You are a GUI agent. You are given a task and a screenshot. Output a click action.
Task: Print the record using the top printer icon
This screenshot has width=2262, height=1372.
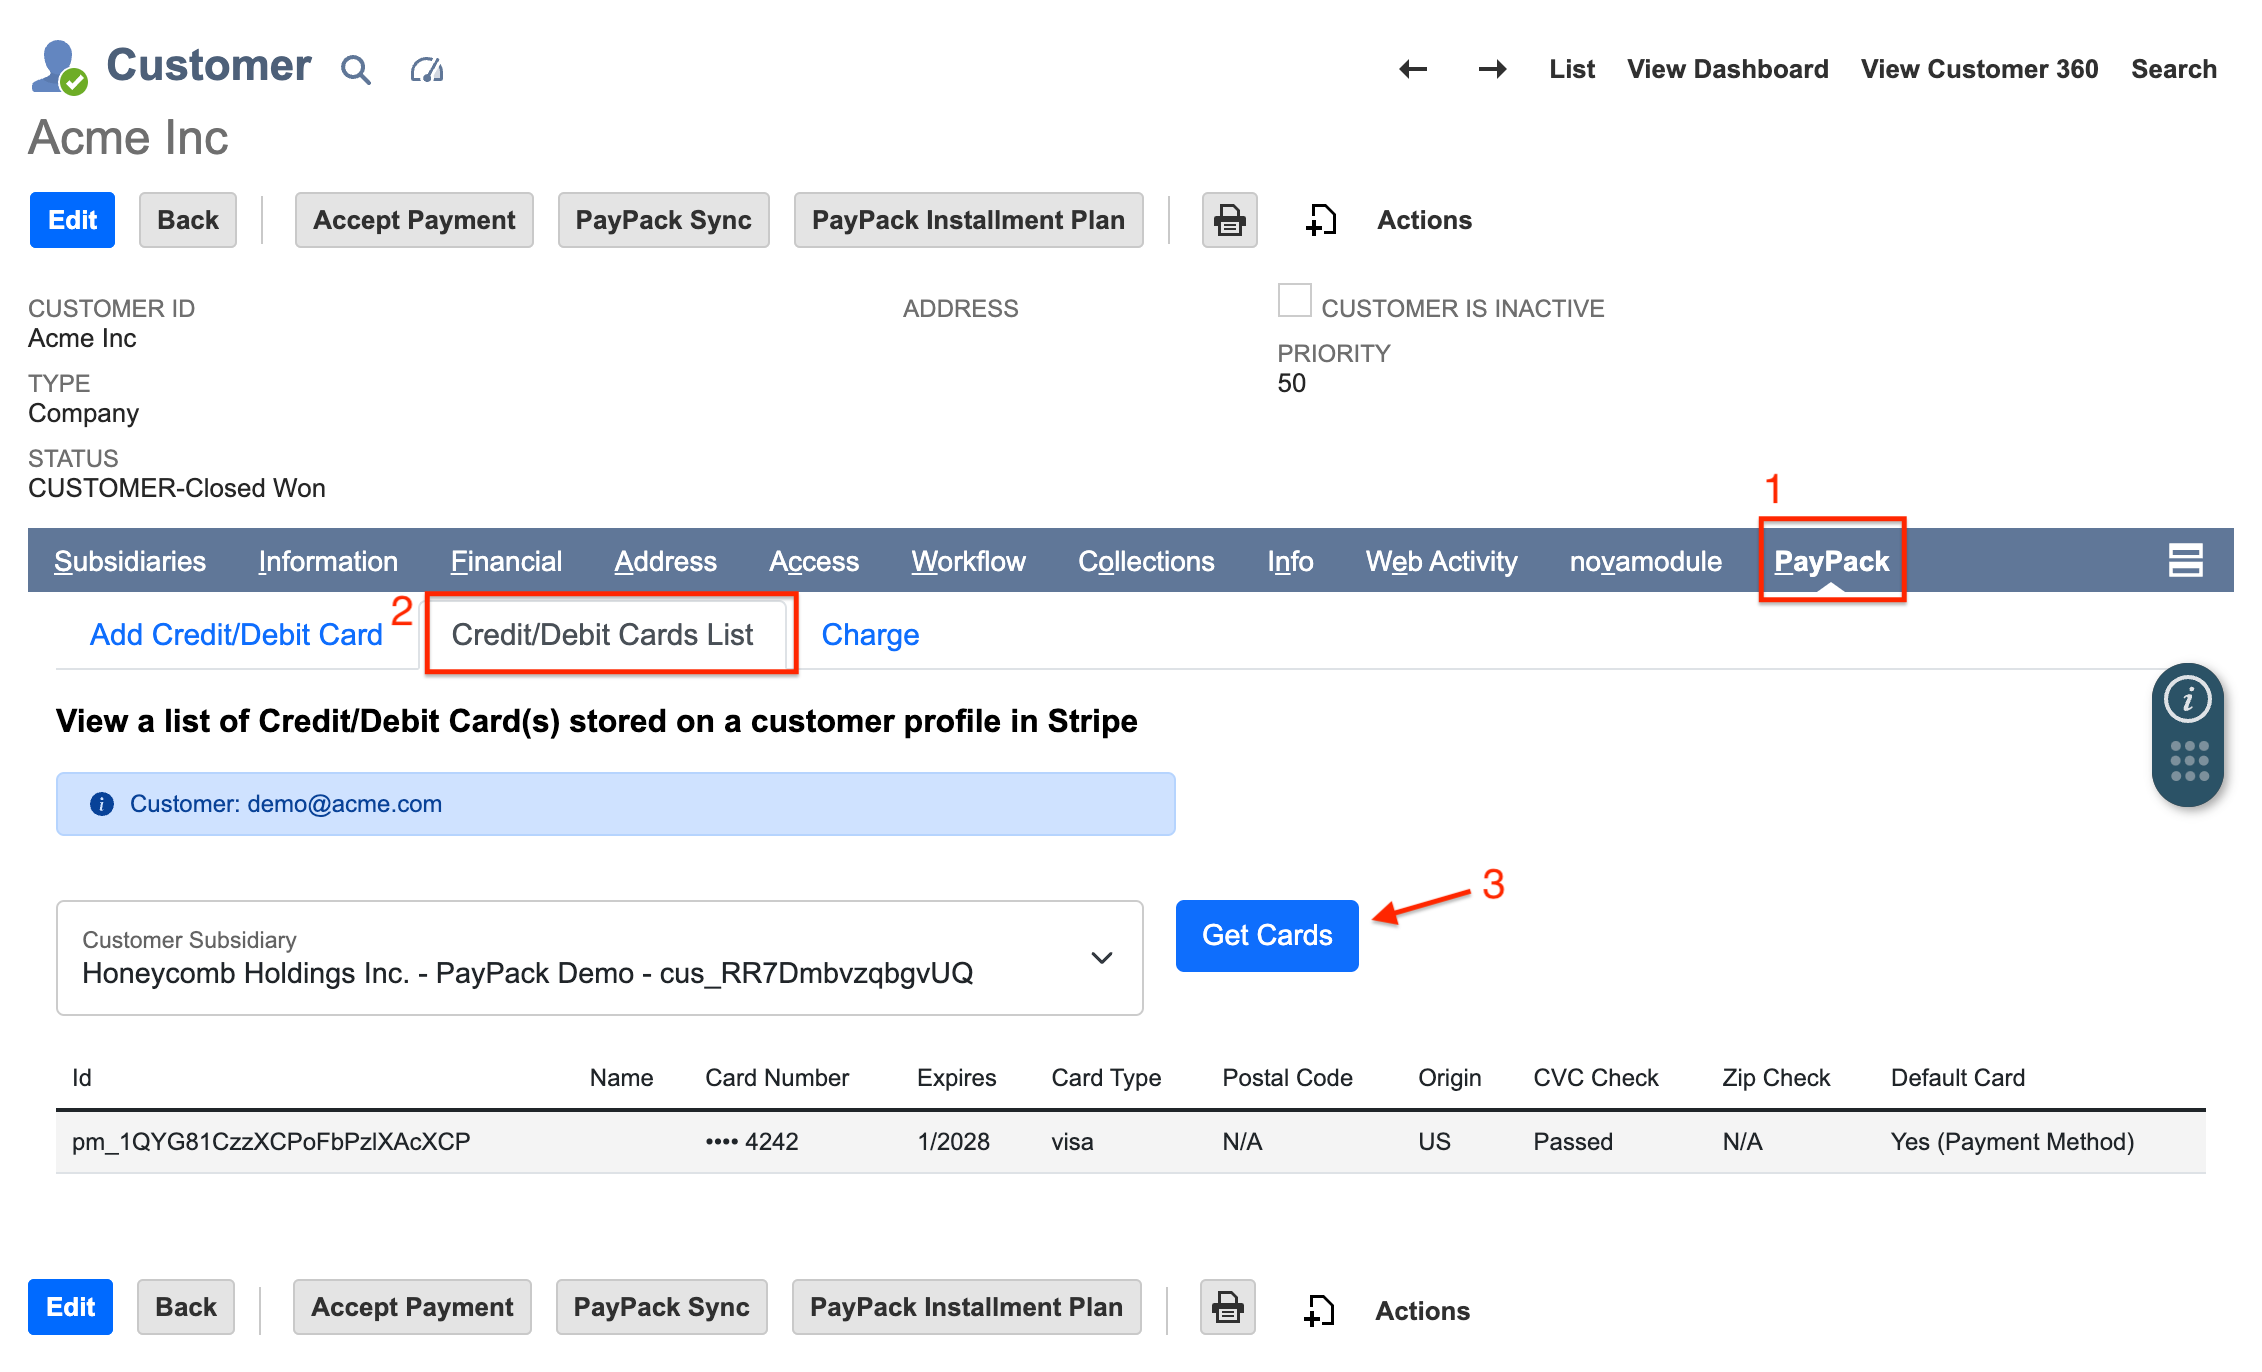point(1229,219)
